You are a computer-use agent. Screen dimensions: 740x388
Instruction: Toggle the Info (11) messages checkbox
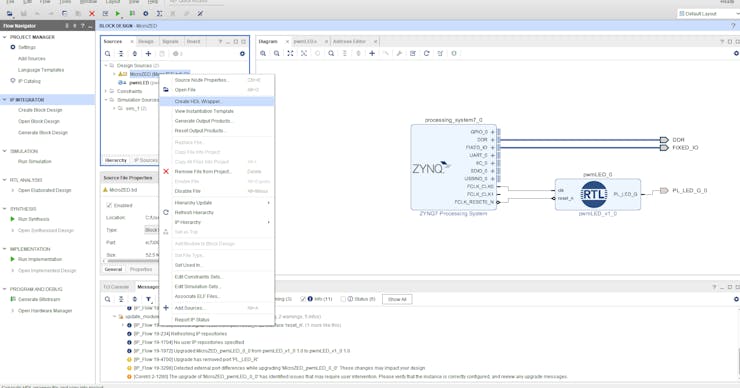click(303, 299)
